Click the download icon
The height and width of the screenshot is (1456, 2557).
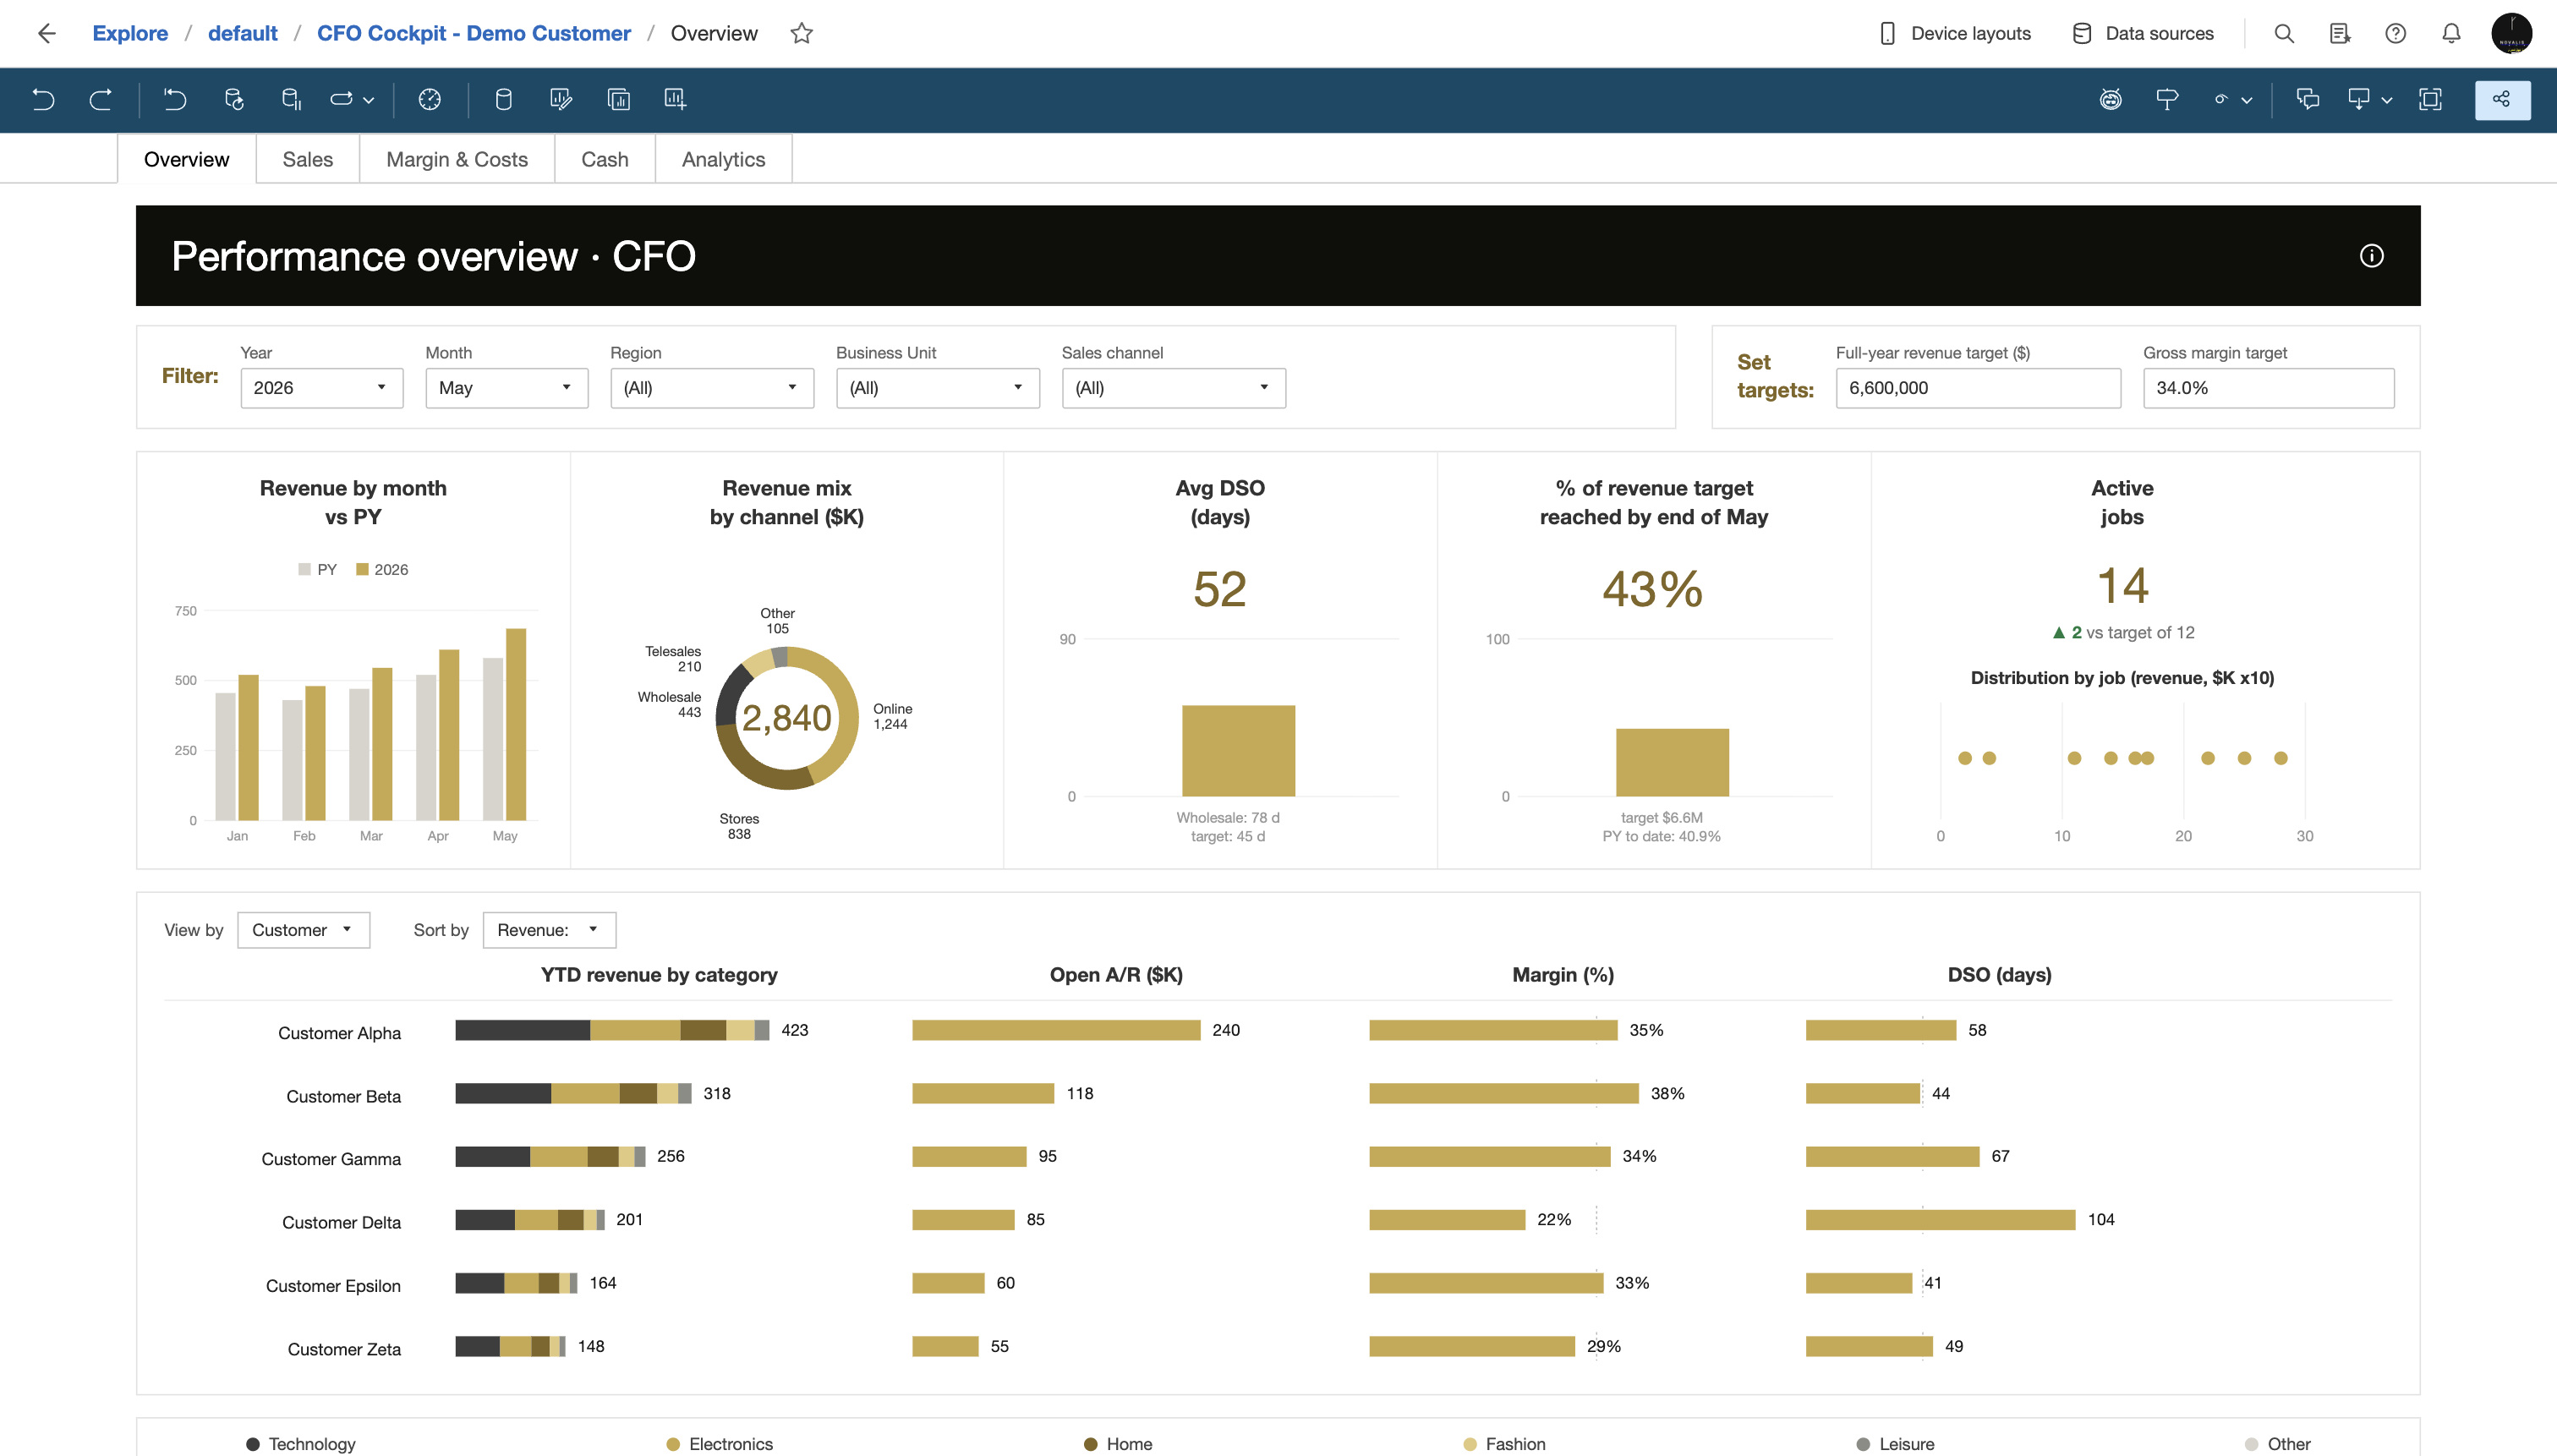pyautogui.click(x=2358, y=99)
